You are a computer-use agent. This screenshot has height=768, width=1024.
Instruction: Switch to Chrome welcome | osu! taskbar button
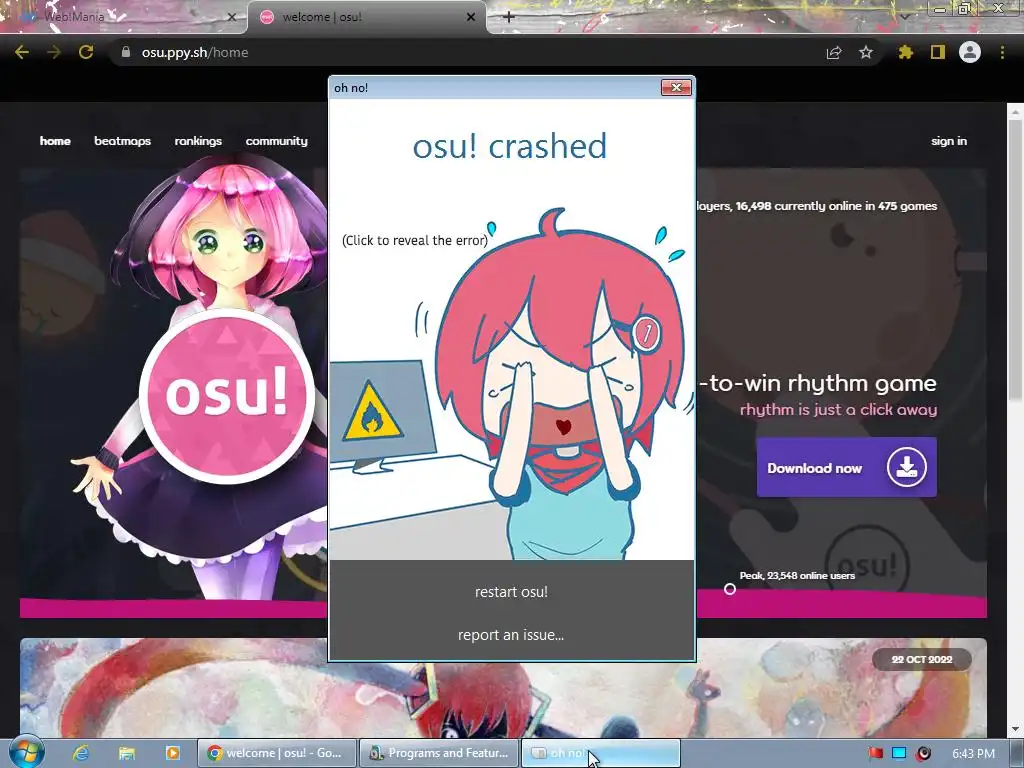point(278,753)
